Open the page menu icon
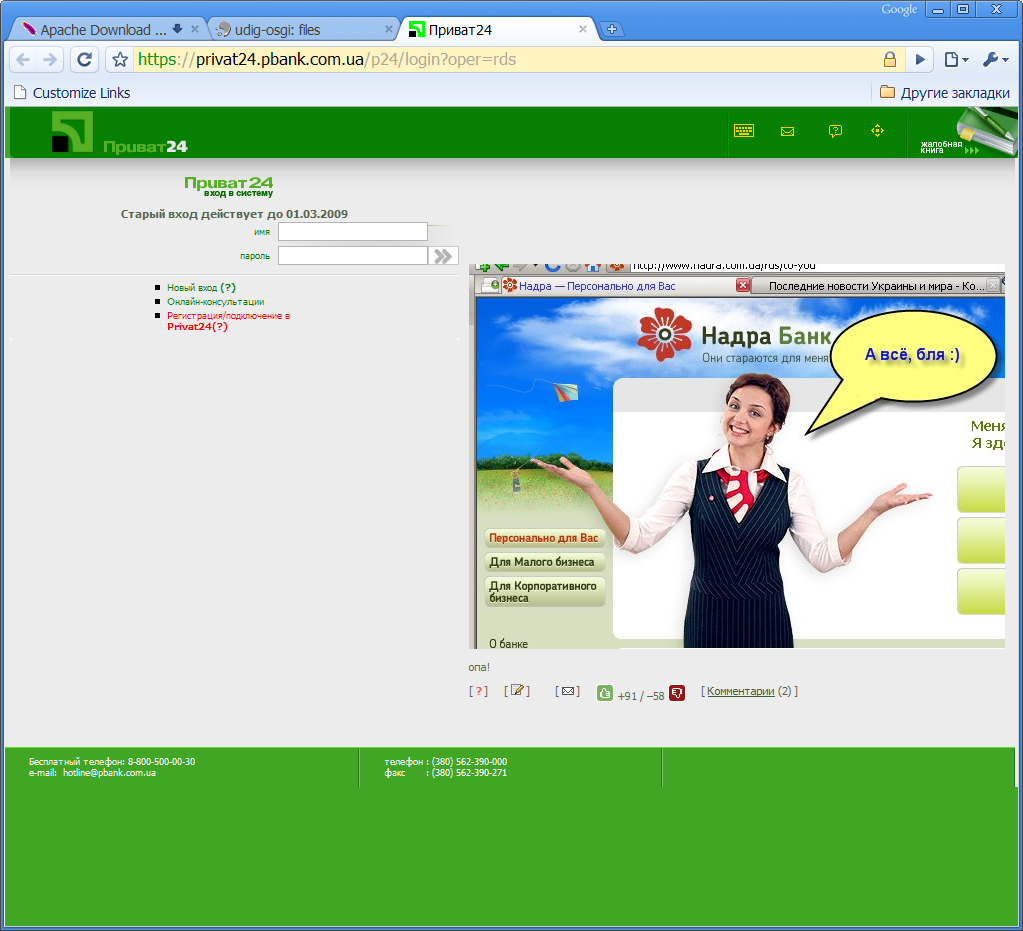The image size is (1023, 931). point(956,60)
